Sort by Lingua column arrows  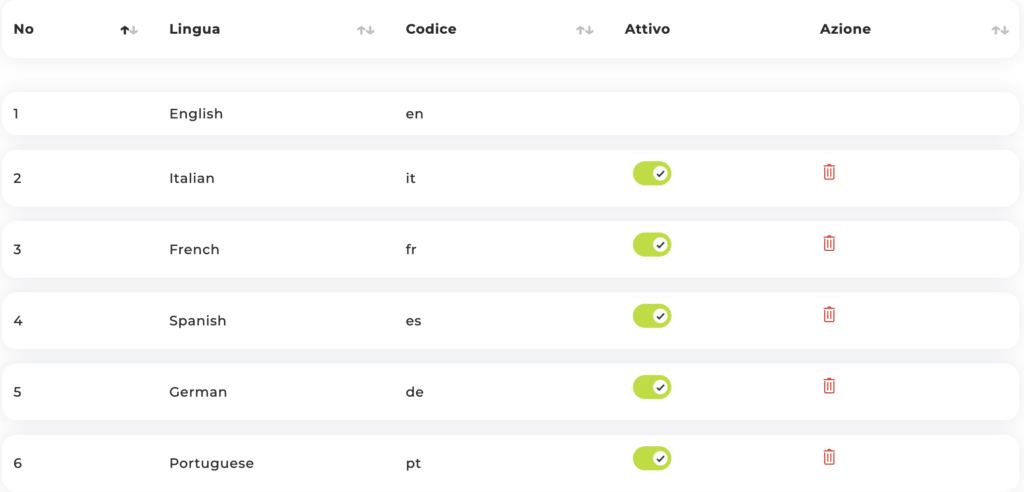point(366,30)
